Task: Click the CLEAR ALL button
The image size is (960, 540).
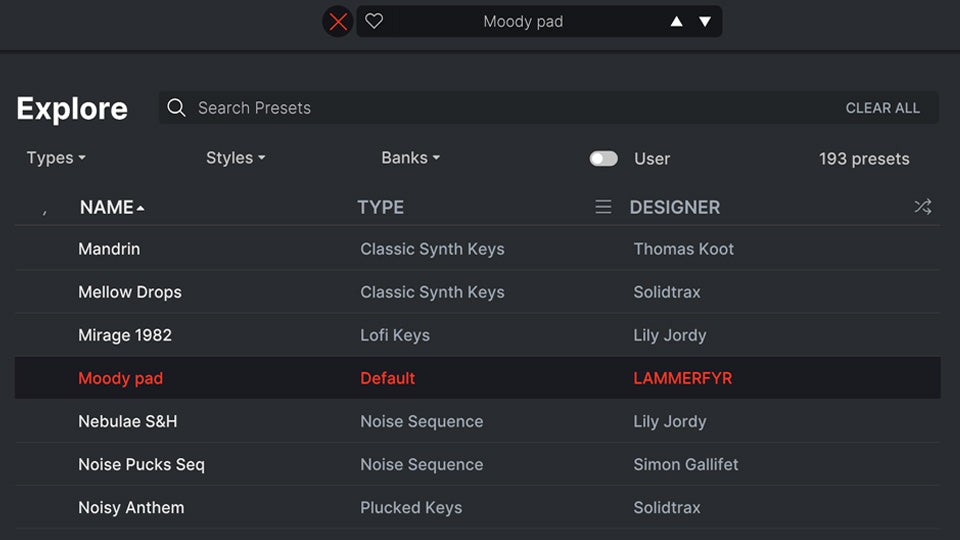Action: [x=882, y=108]
